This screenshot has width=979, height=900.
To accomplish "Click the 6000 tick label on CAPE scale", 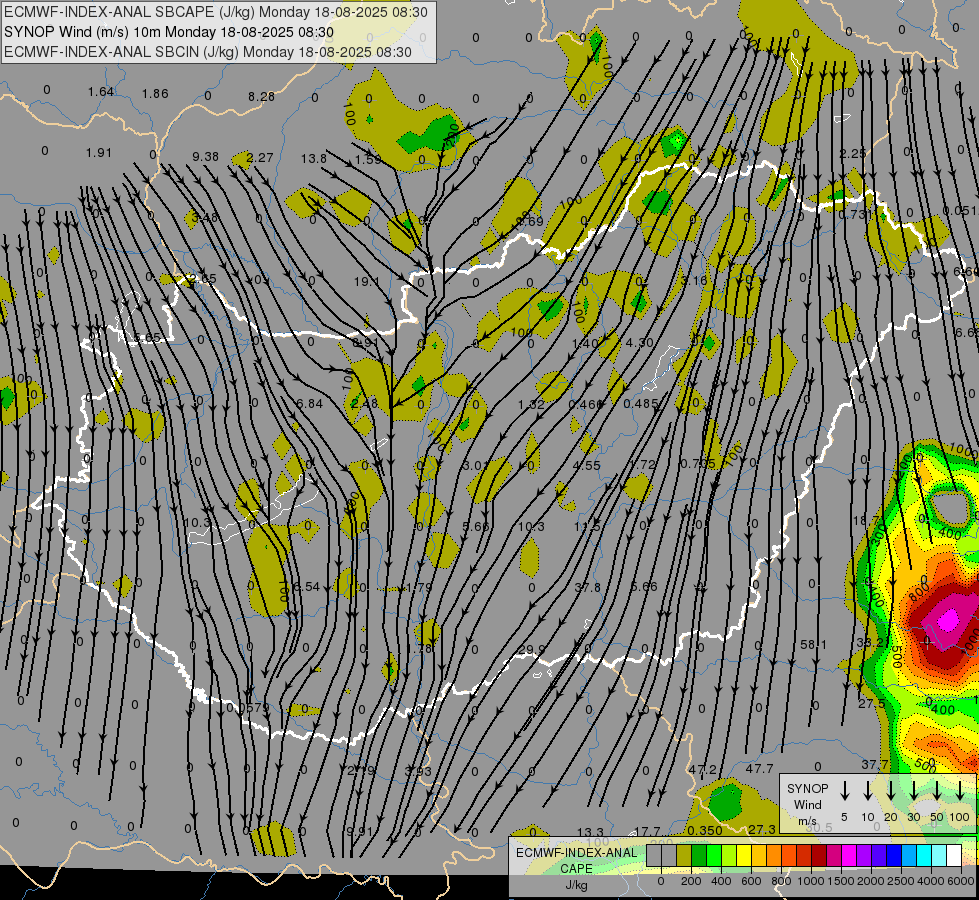I will click(962, 881).
